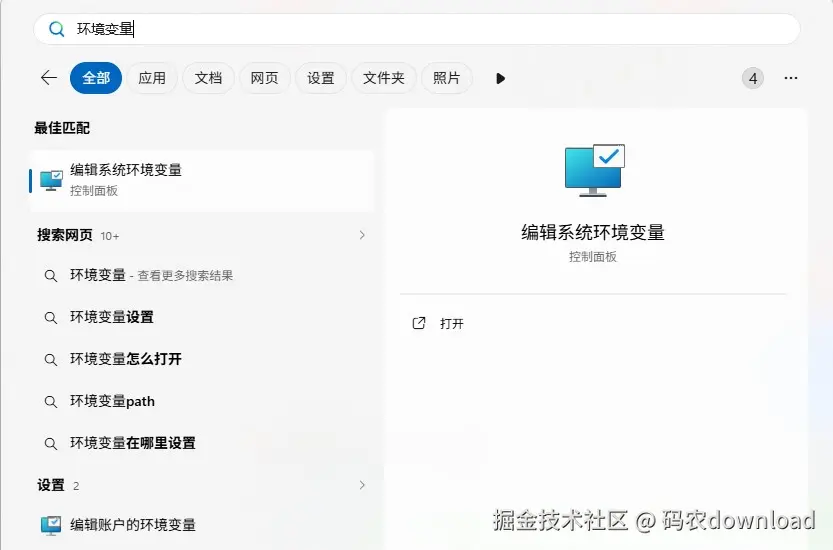Open best match 编辑系统环境变量 result
The height and width of the screenshot is (550, 833).
(202, 181)
